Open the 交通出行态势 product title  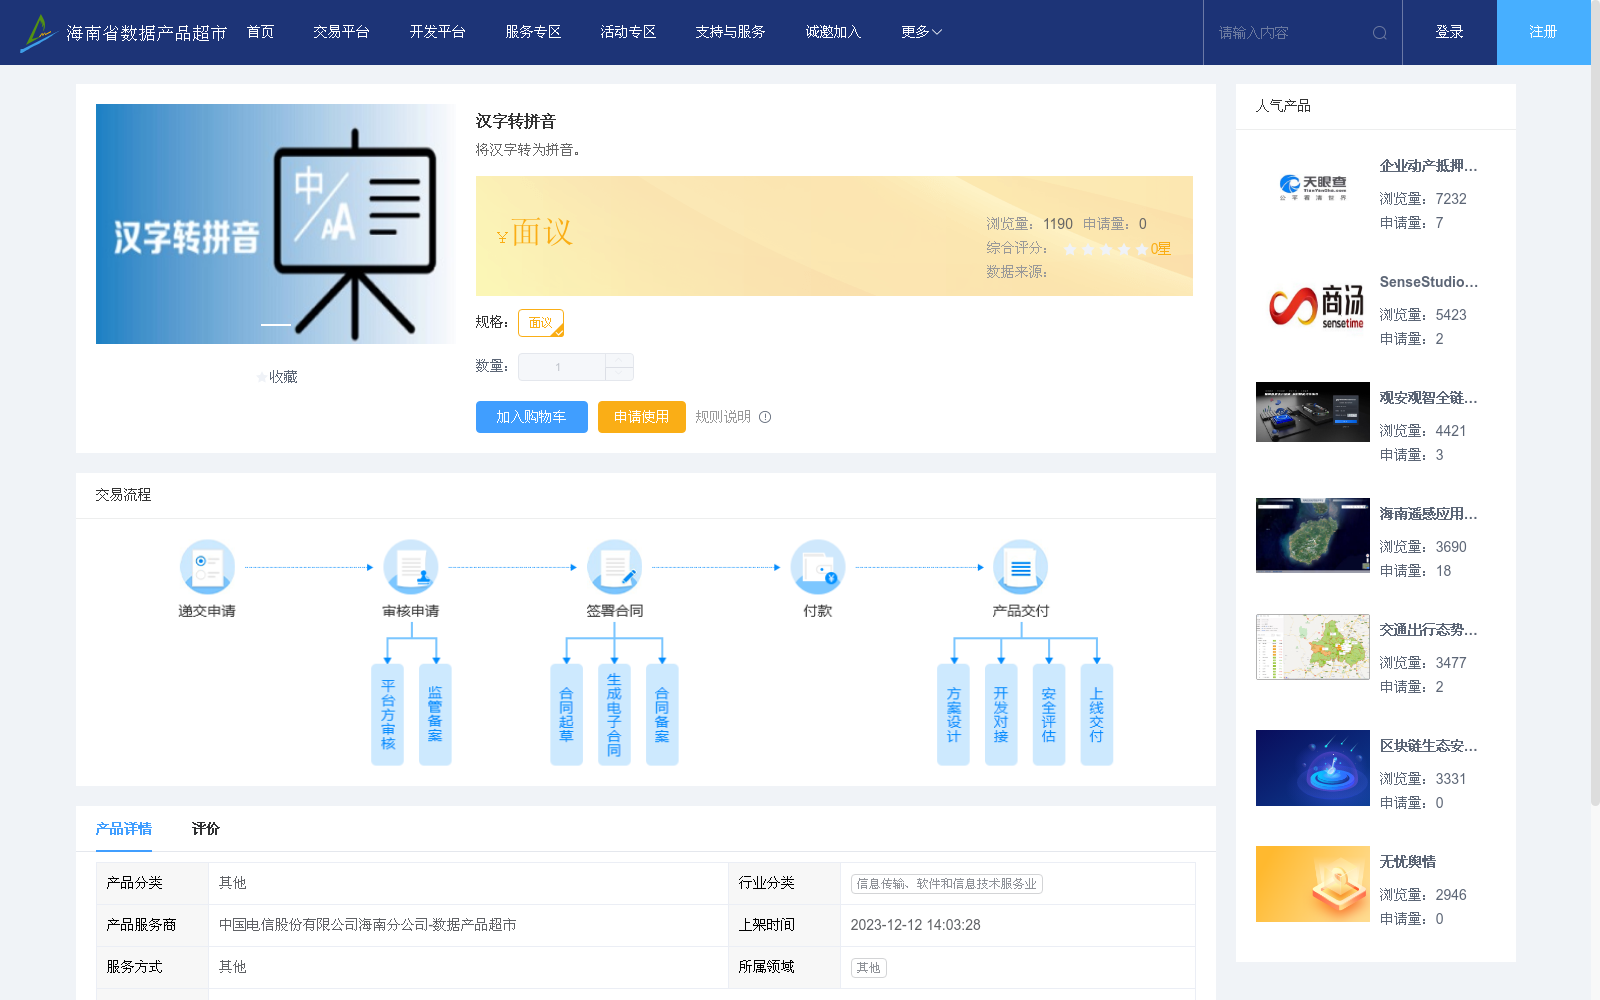tap(1429, 630)
